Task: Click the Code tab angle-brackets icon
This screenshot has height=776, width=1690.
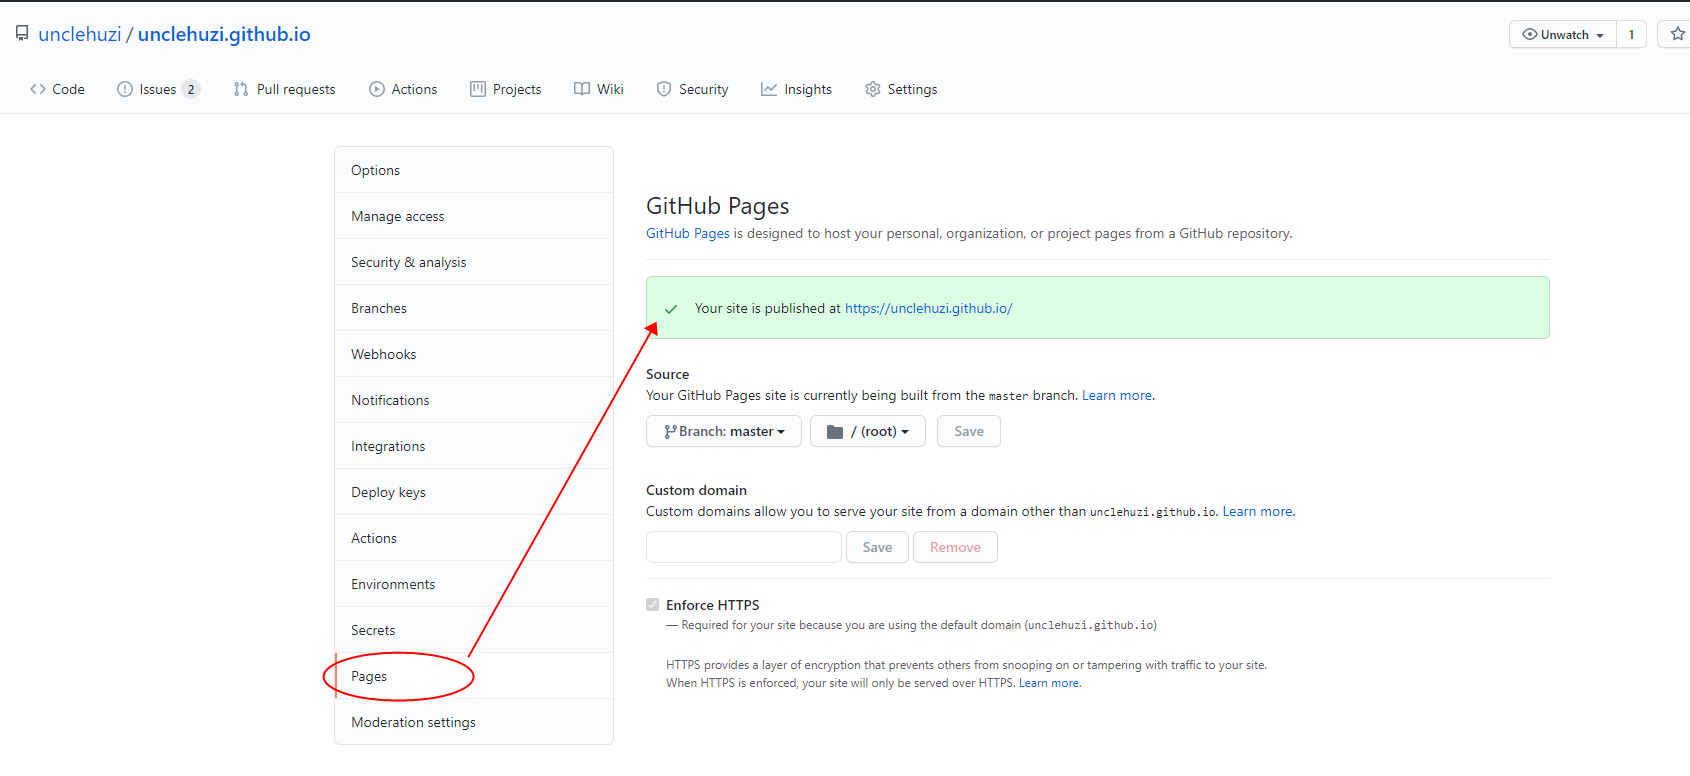Action: tap(38, 89)
